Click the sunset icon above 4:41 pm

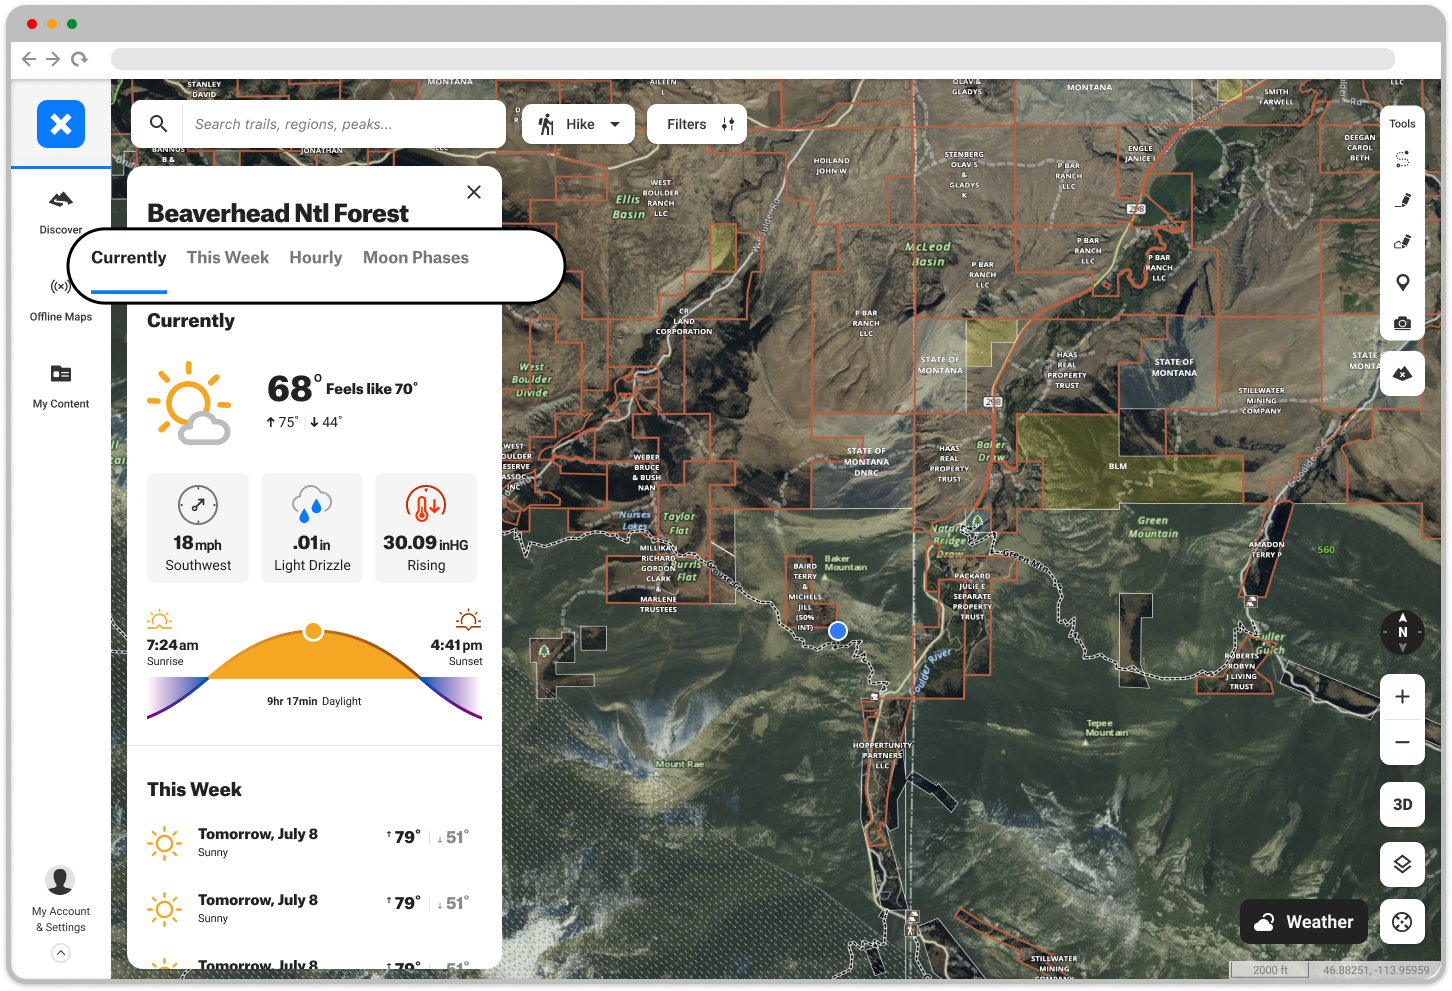click(469, 620)
